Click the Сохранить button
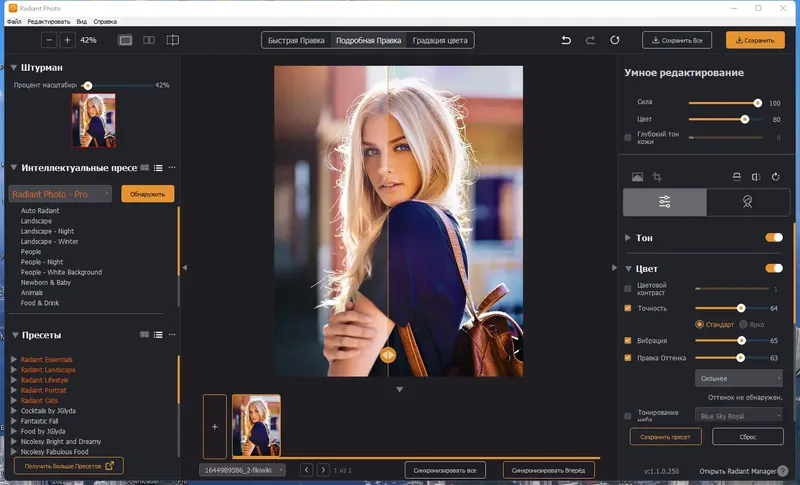The height and width of the screenshot is (485, 800). [755, 40]
